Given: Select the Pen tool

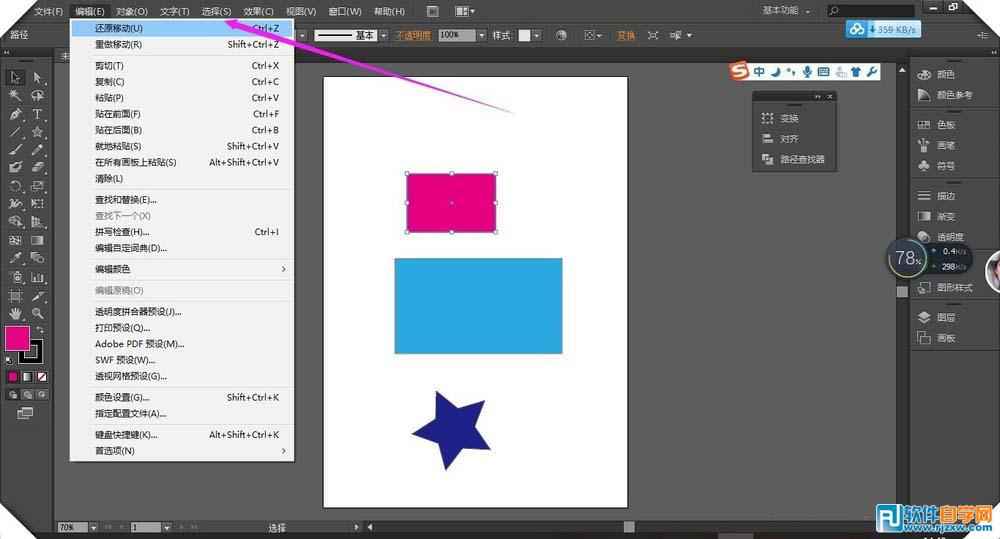Looking at the screenshot, I should 15,114.
